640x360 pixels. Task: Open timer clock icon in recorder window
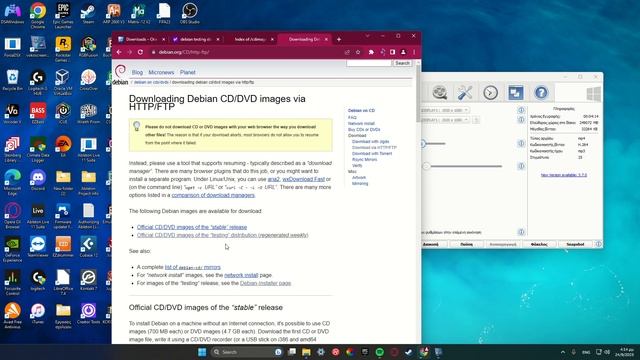click(490, 93)
